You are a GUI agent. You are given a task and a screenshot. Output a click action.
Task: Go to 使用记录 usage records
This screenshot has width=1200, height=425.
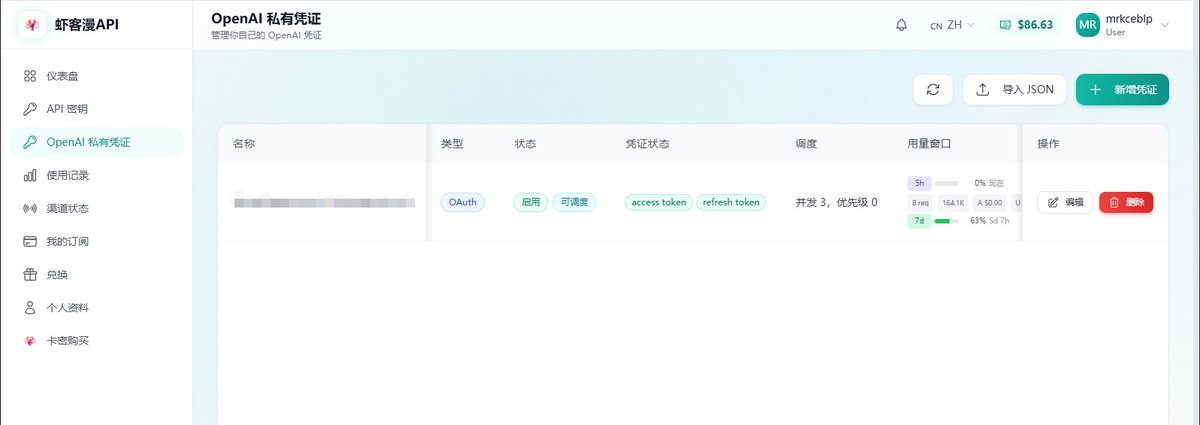coord(96,175)
